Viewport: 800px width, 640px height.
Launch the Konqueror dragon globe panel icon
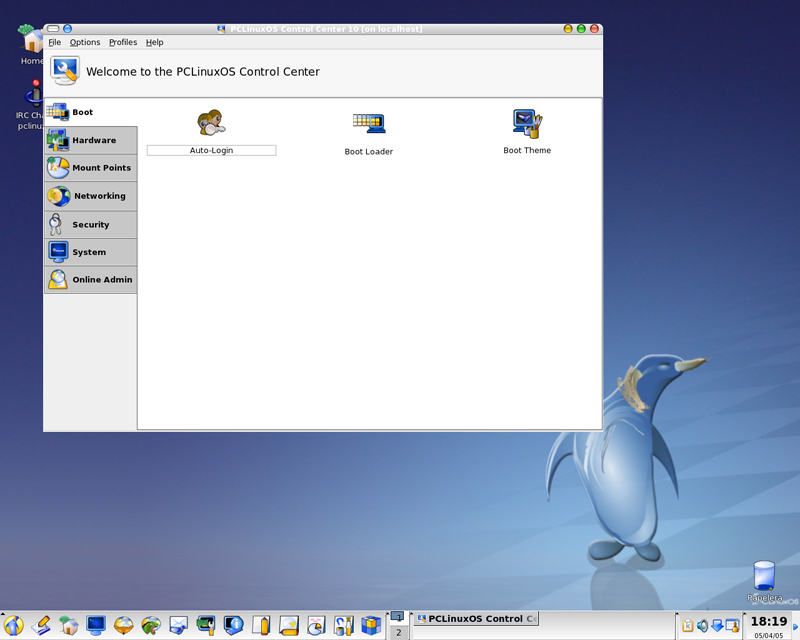point(151,625)
